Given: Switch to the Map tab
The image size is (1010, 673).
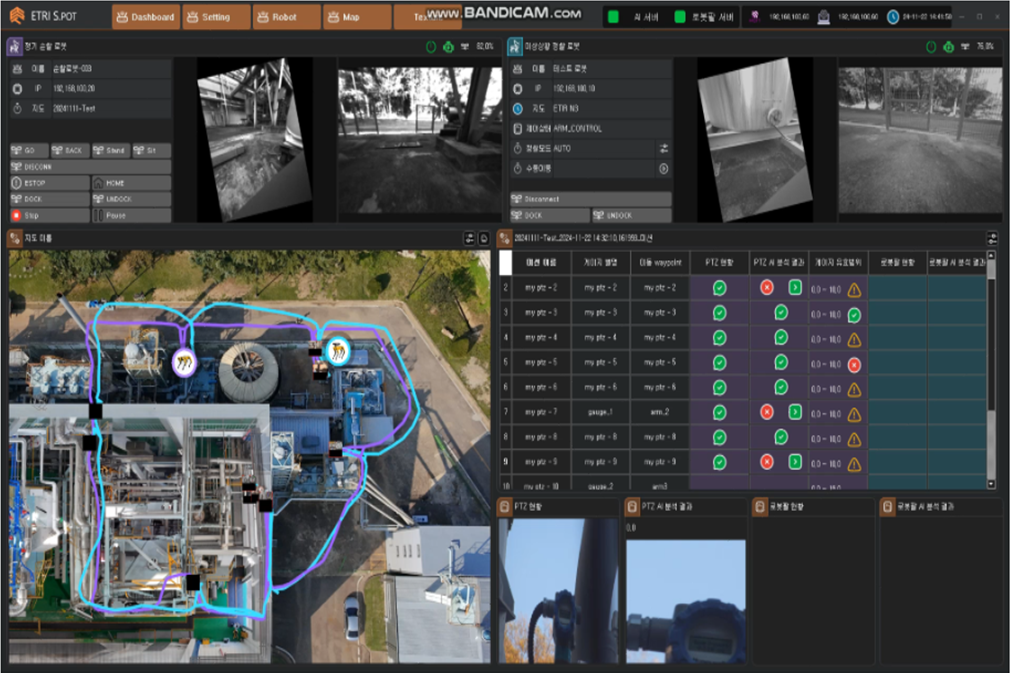Looking at the screenshot, I should tap(357, 17).
